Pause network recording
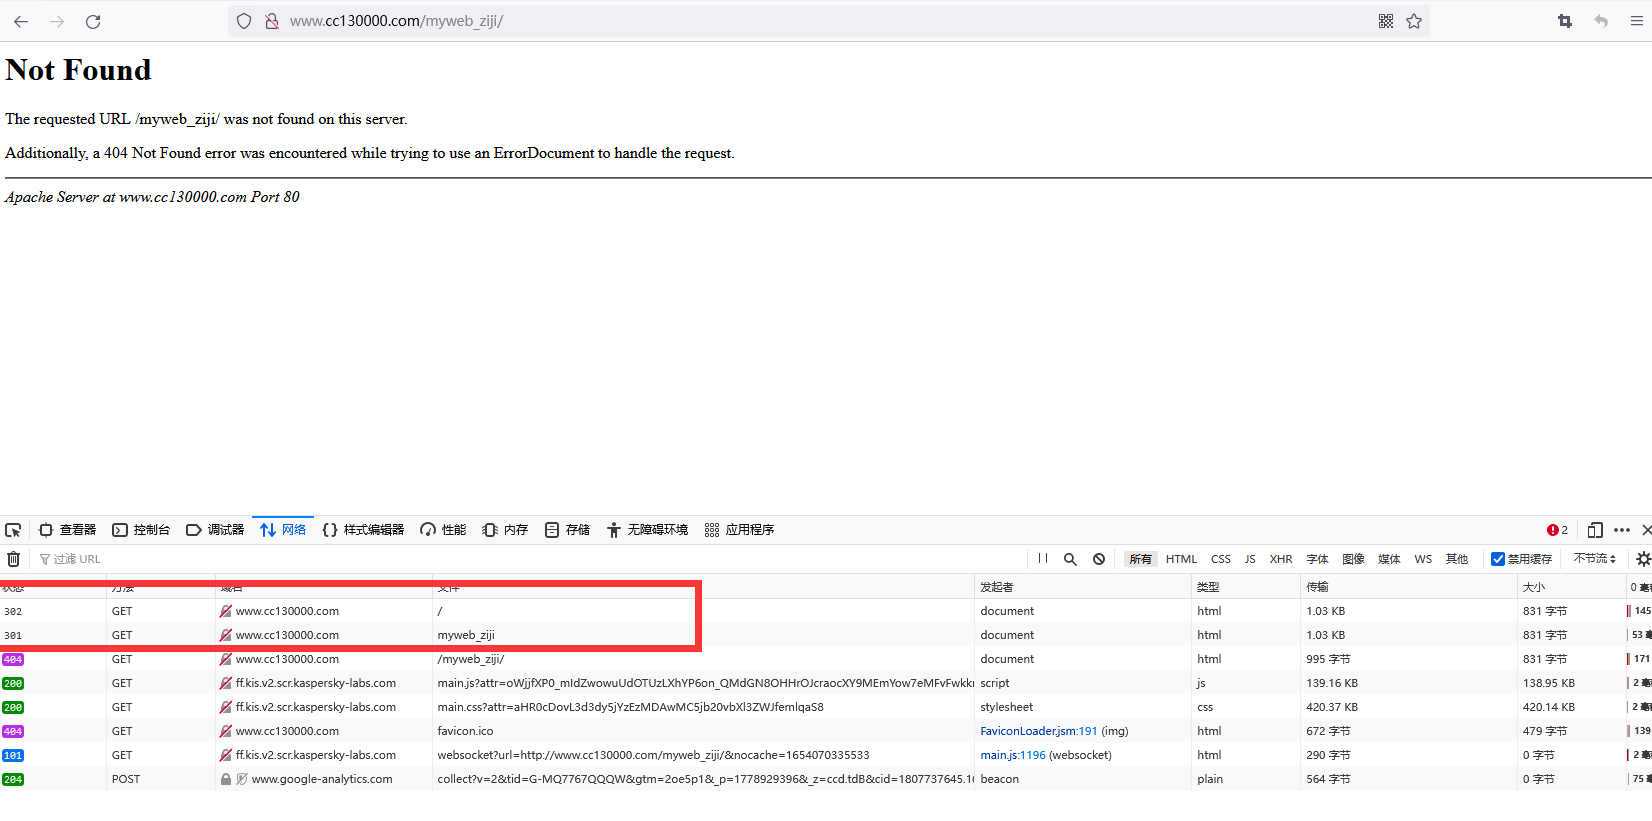Image resolution: width=1652 pixels, height=821 pixels. [1043, 559]
